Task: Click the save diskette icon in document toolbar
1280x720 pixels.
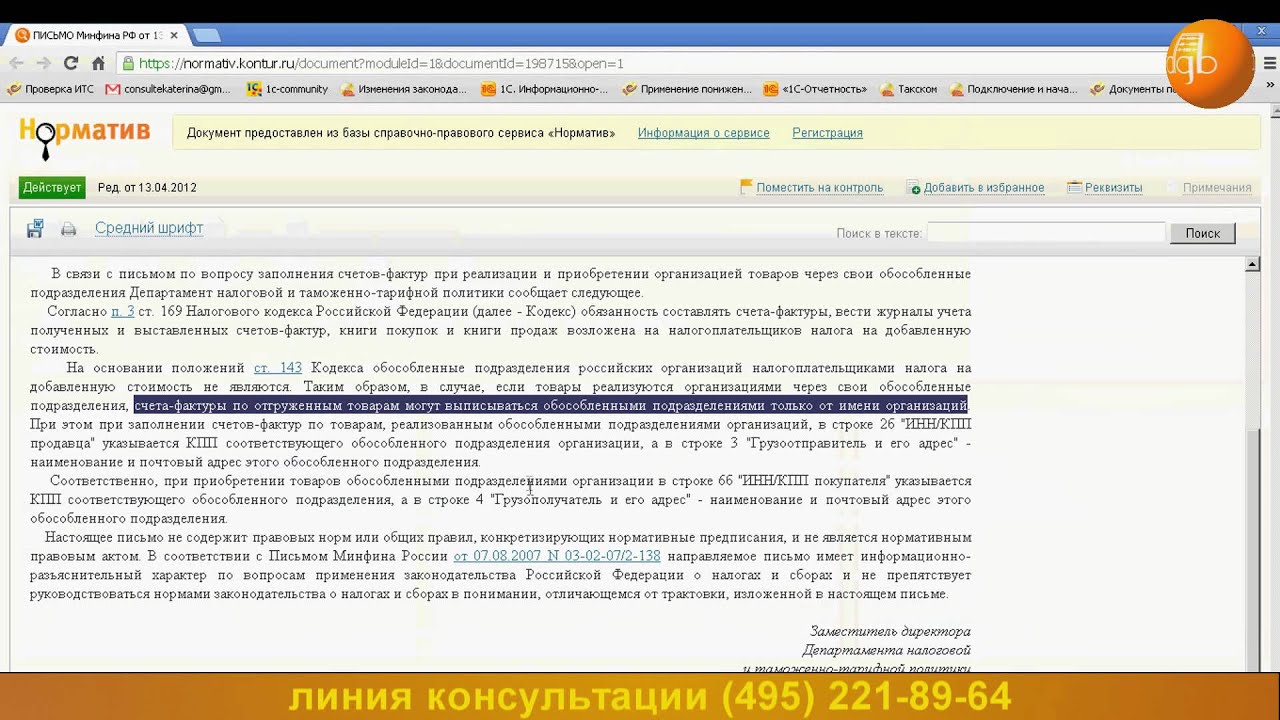Action: click(x=35, y=229)
